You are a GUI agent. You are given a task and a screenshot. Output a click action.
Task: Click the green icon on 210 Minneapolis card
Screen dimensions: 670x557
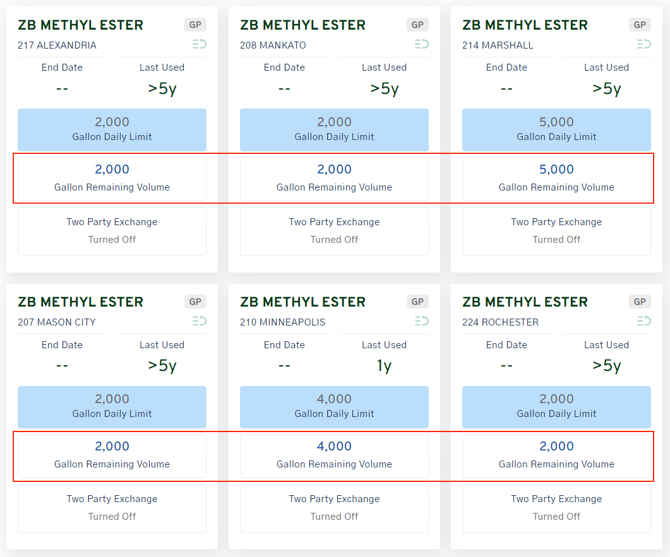click(x=421, y=322)
